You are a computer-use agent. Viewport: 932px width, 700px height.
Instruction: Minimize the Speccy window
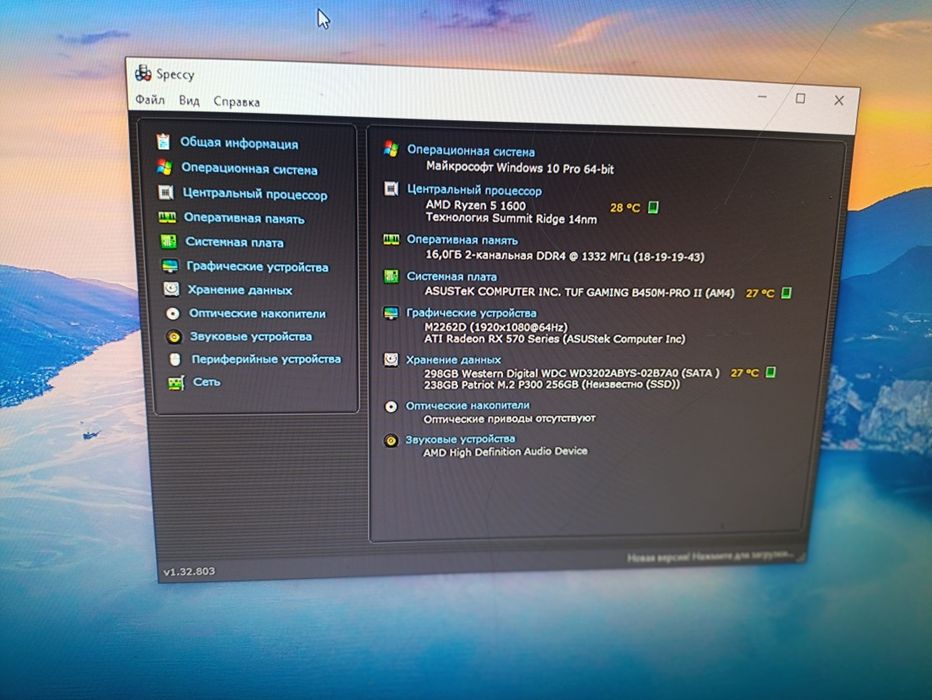point(763,96)
